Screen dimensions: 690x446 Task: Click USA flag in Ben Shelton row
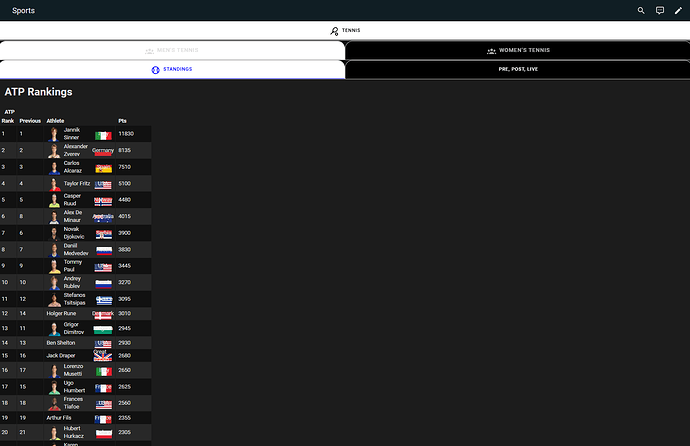coord(103,344)
